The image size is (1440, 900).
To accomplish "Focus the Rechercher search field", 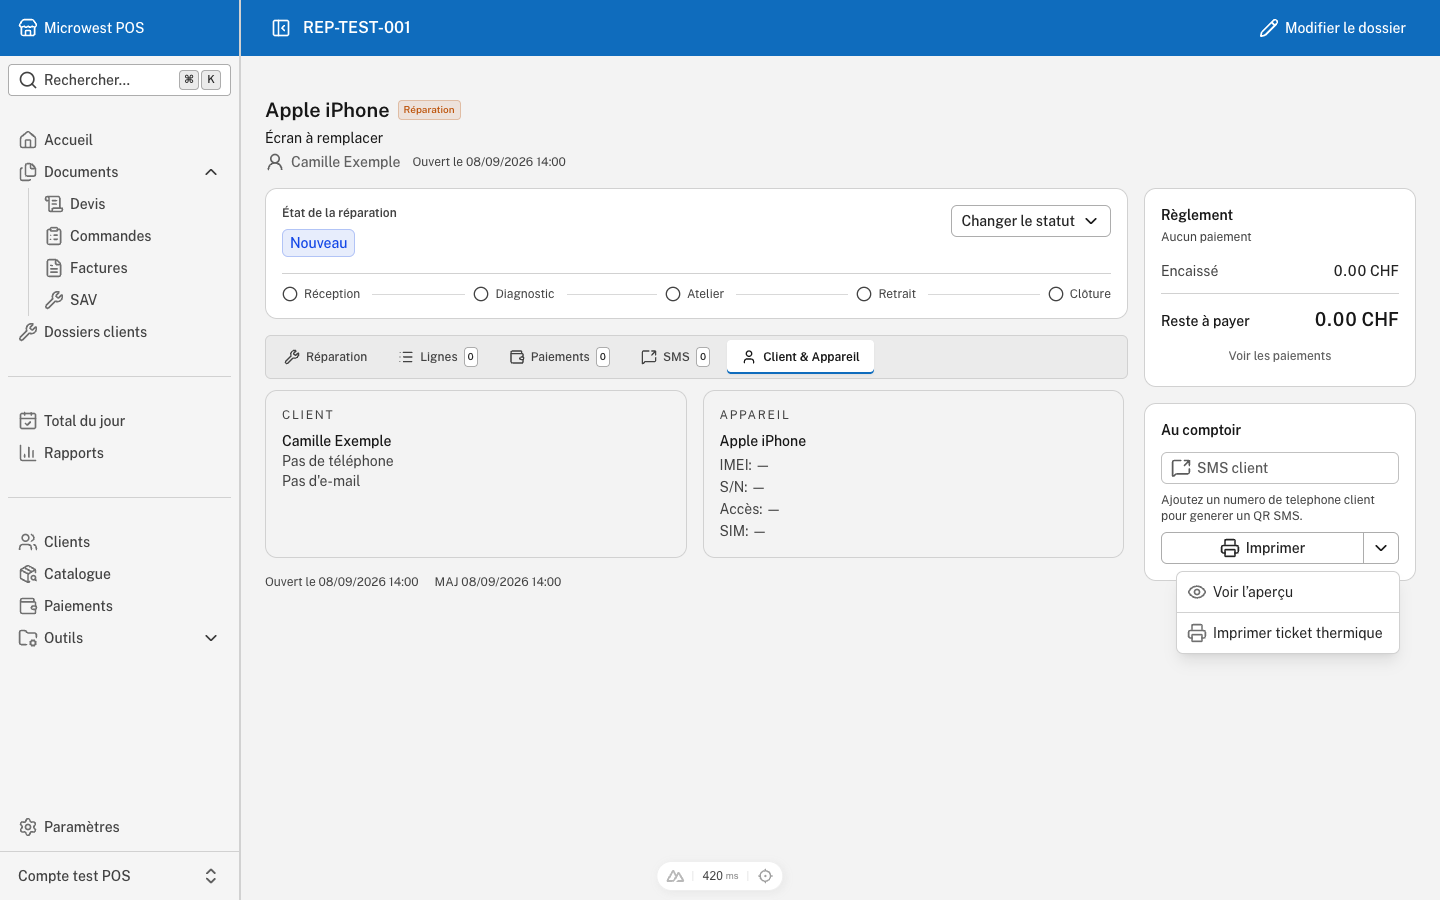I will click(x=120, y=80).
